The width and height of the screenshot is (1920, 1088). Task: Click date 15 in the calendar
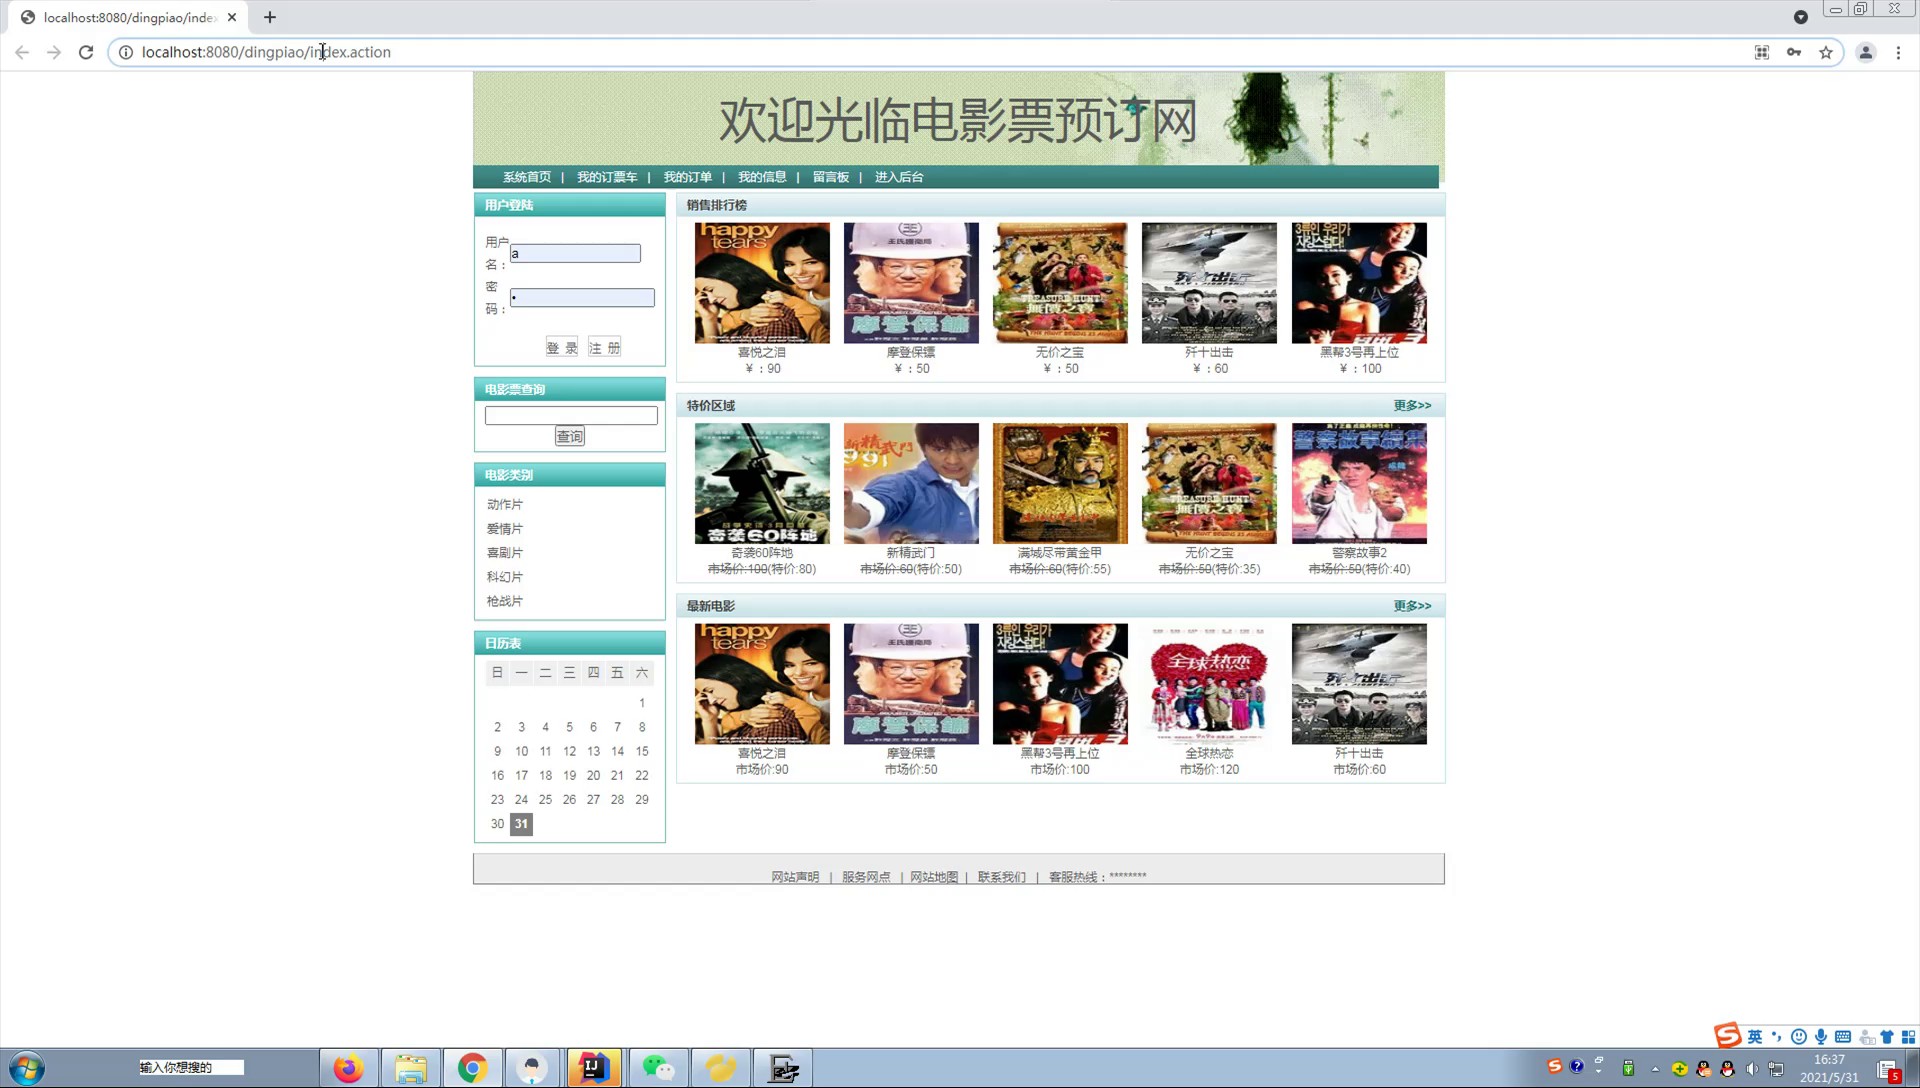[x=642, y=751]
